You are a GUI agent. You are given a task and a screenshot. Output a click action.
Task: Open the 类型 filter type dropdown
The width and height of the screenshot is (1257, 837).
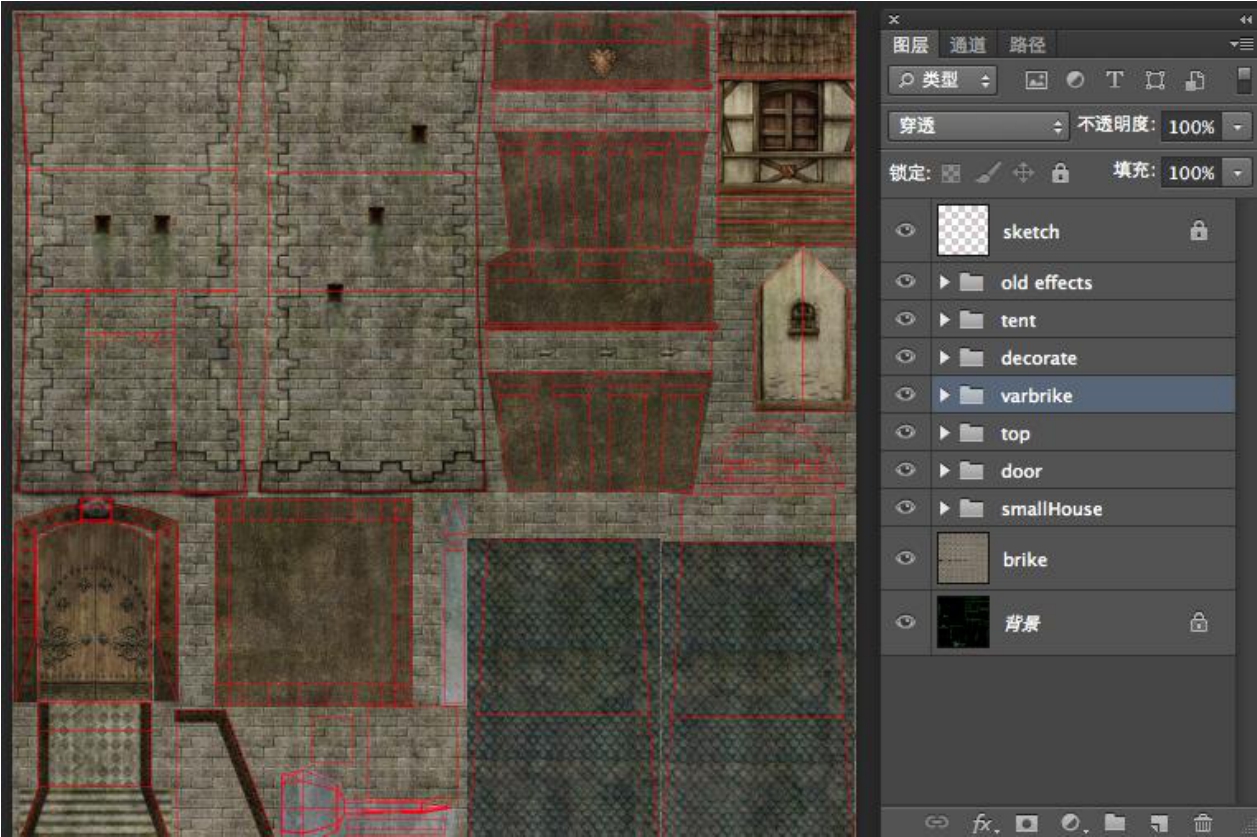coord(943,80)
